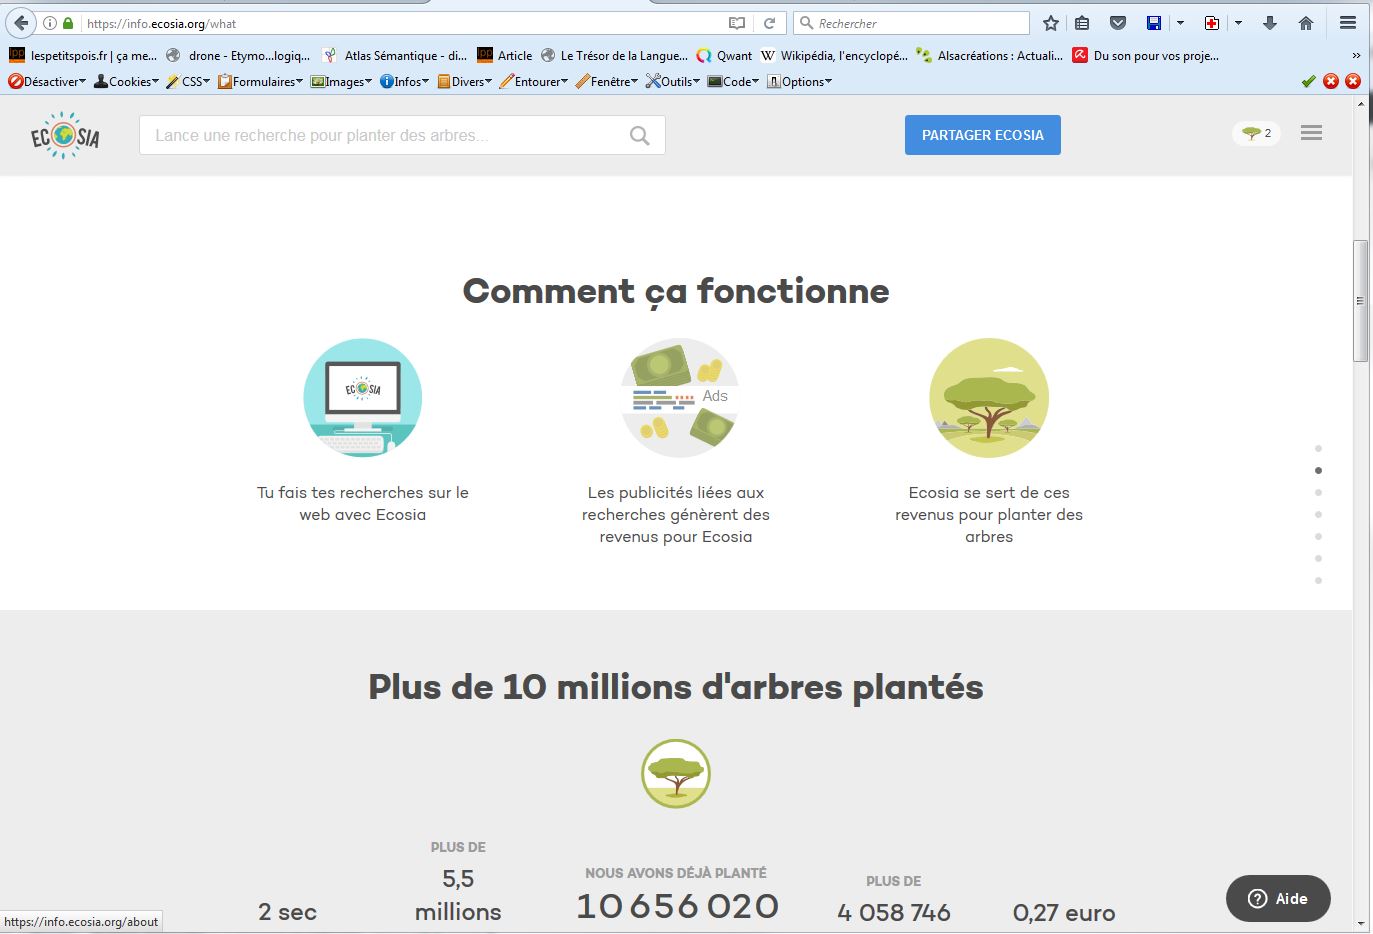Open the Ecosia tree counter badge
The height and width of the screenshot is (934, 1373).
point(1257,133)
